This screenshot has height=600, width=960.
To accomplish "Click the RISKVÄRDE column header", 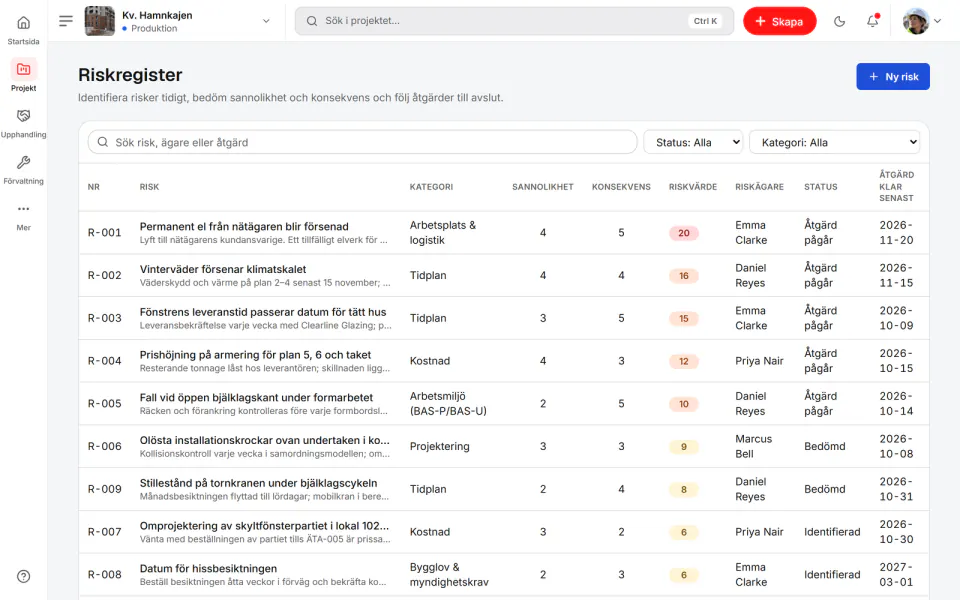I will [693, 187].
